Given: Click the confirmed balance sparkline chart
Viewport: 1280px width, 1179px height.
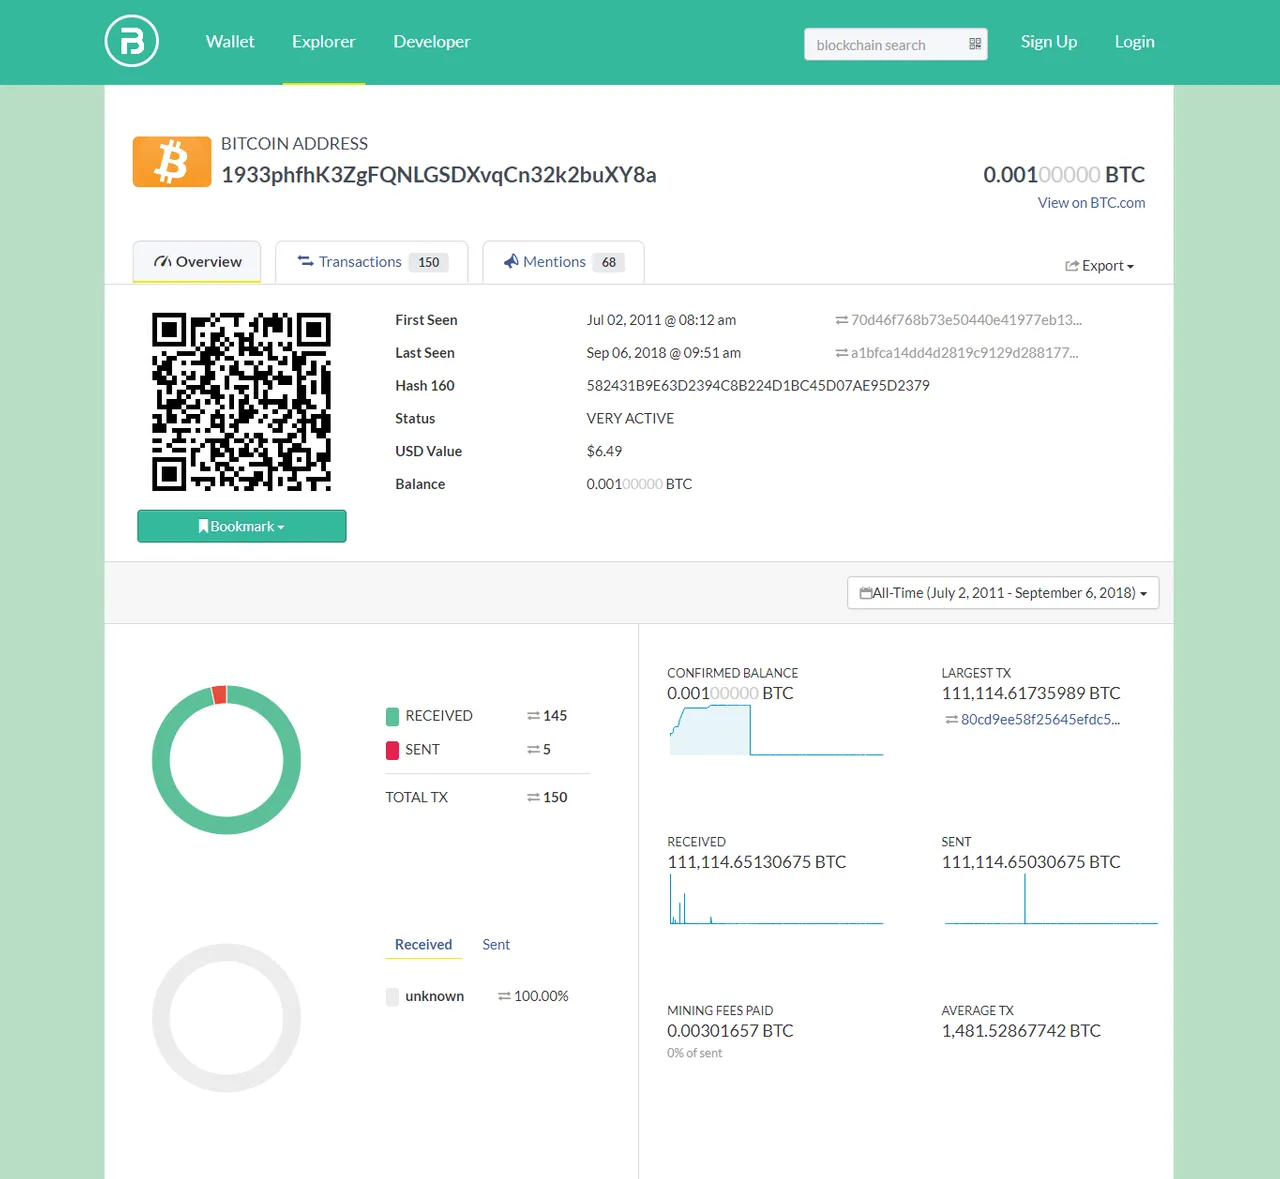Looking at the screenshot, I should [776, 730].
